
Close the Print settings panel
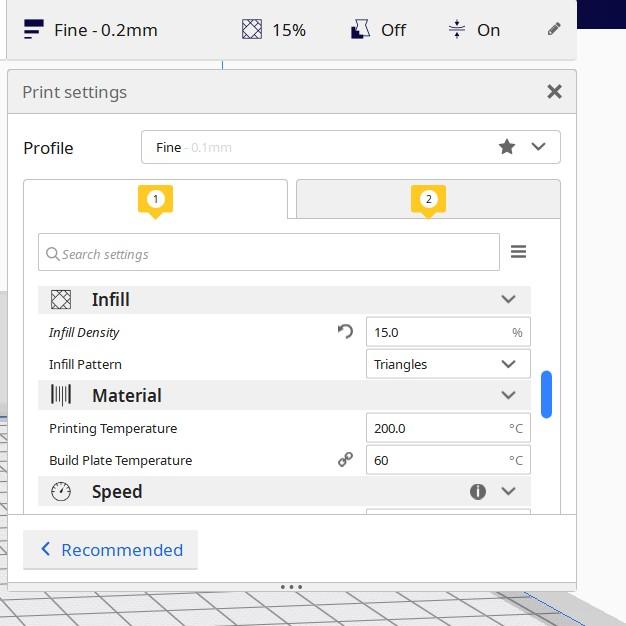pyautogui.click(x=555, y=92)
